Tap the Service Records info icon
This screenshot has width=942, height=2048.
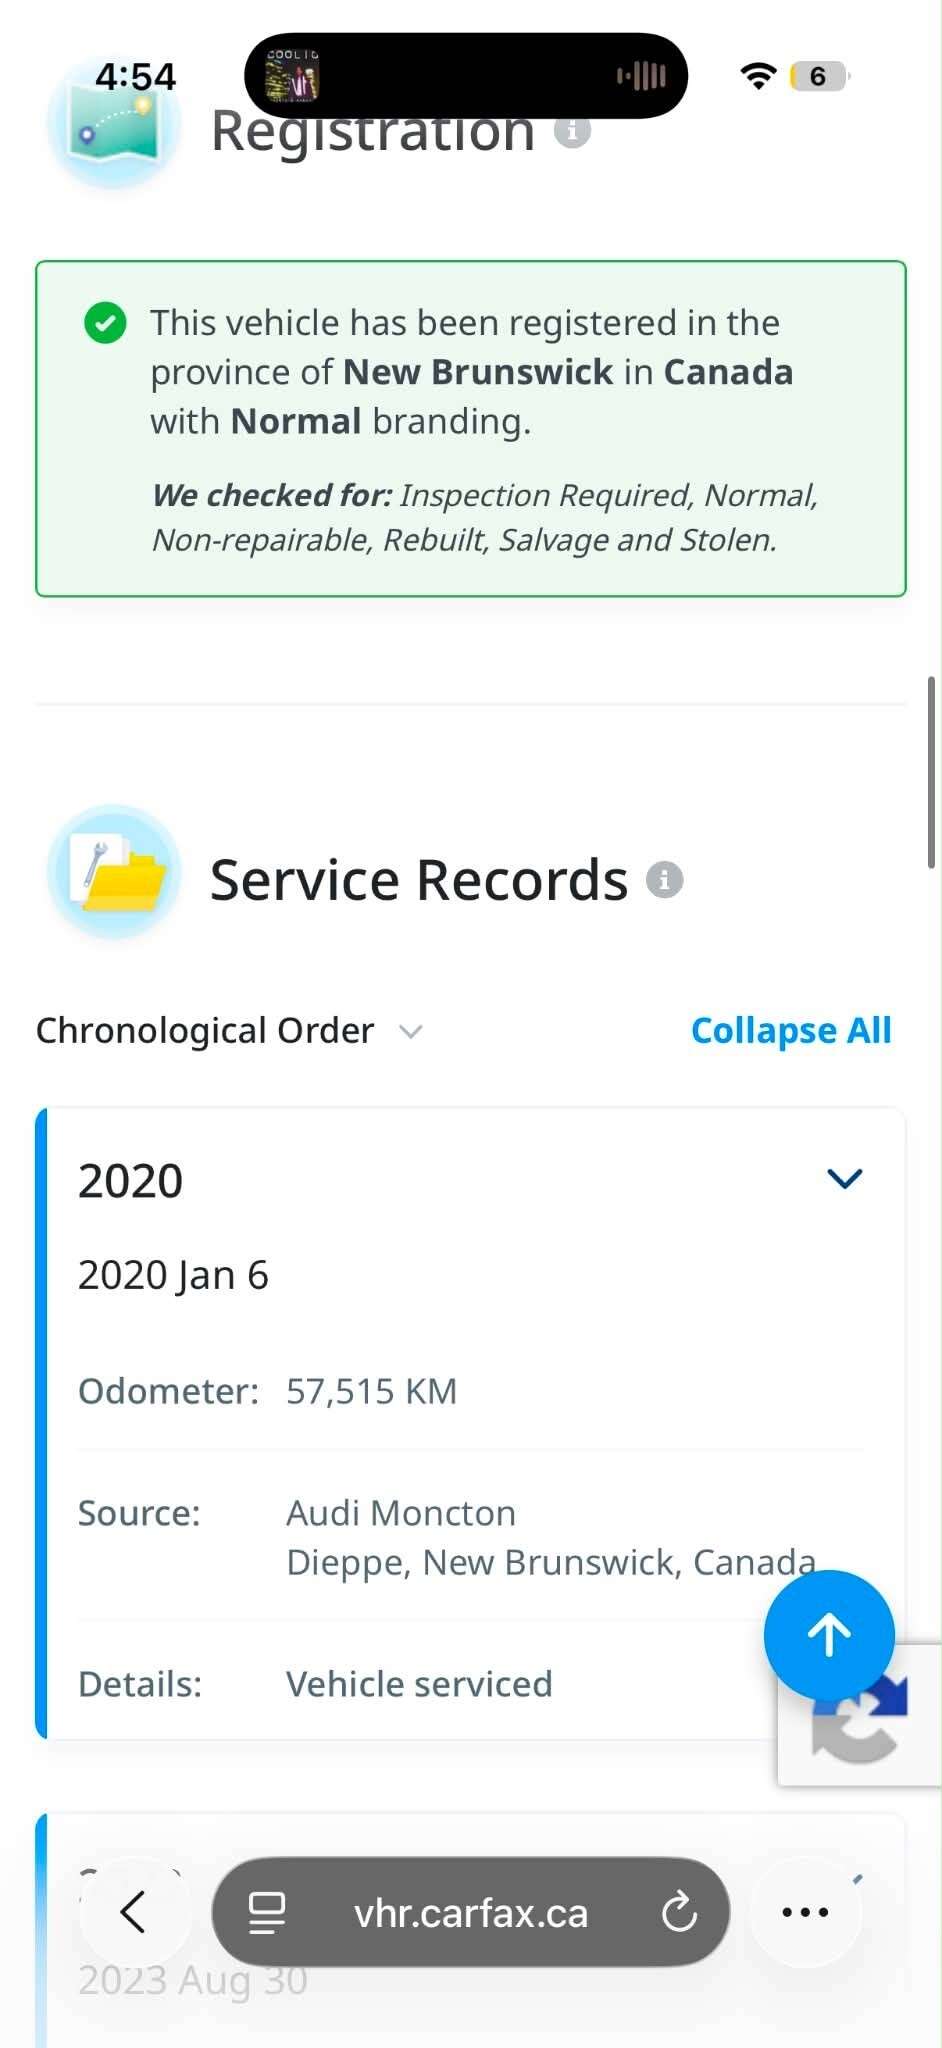(x=664, y=880)
